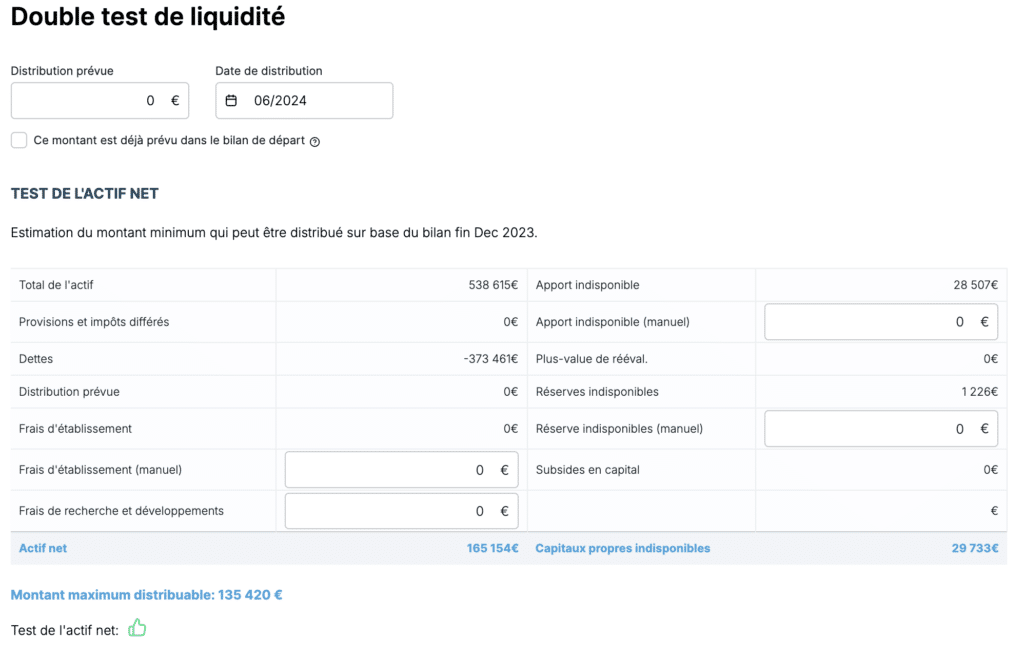Tick the 'déjà prévu dans le bilan' checkbox
This screenshot has width=1024, height=656.
19,140
